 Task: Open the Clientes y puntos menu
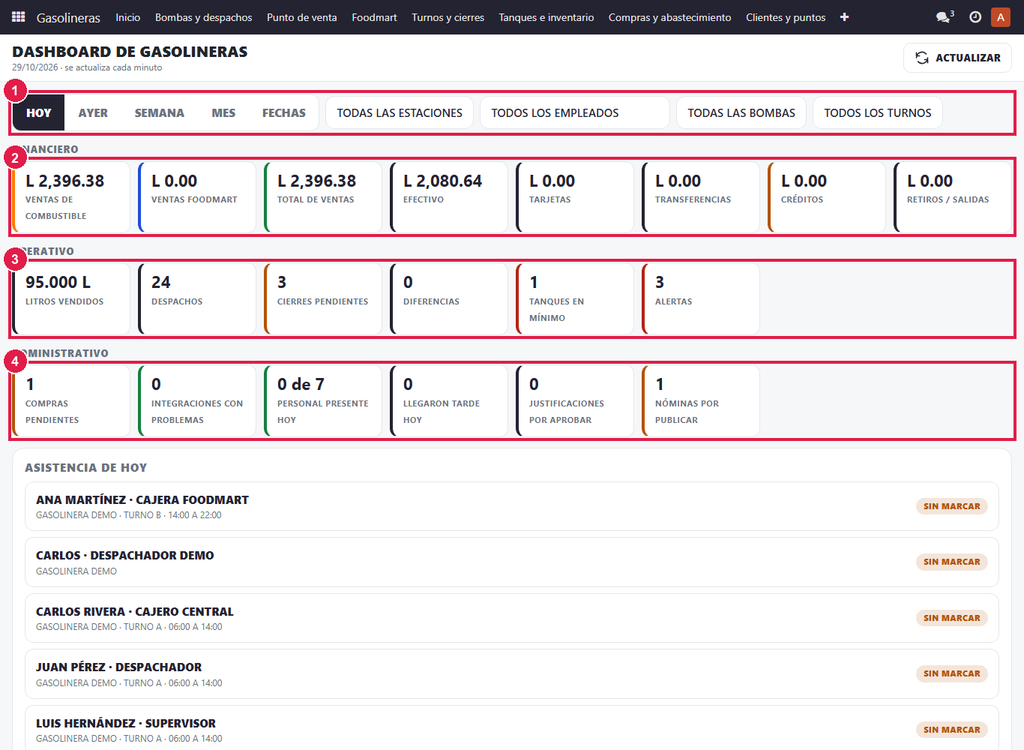[x=786, y=18]
